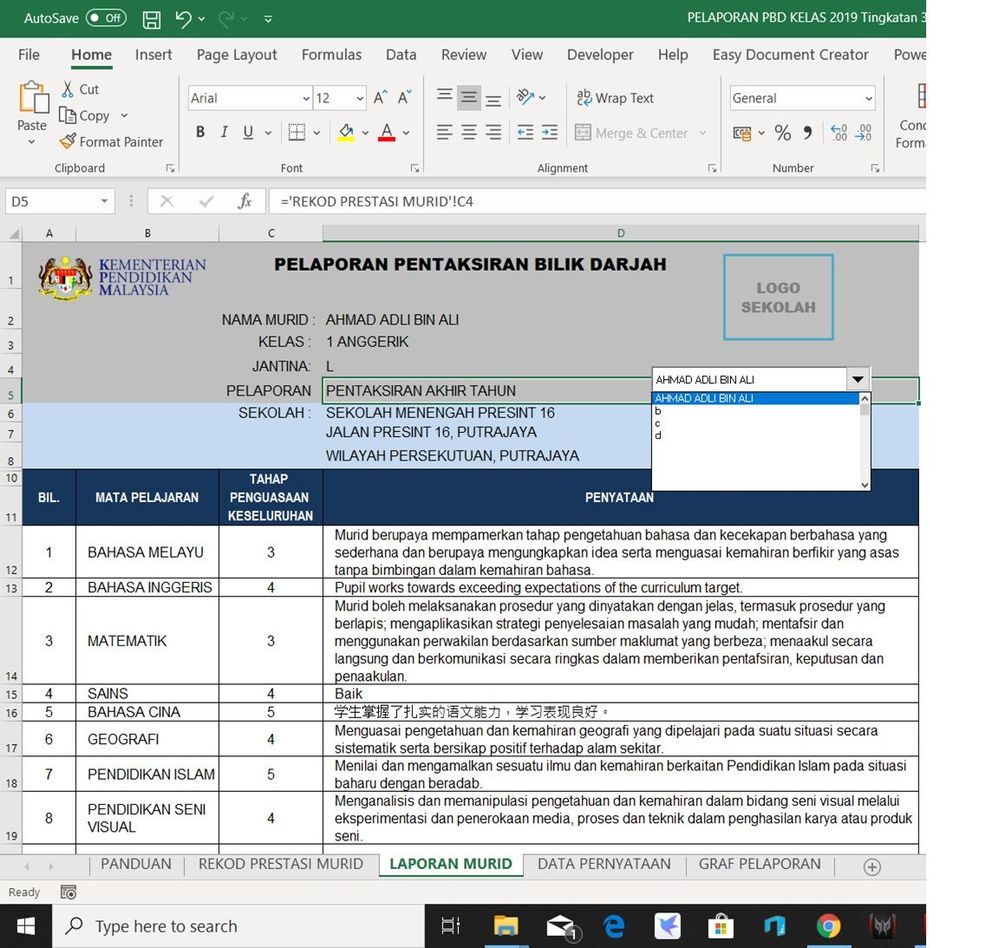Image resolution: width=999 pixels, height=948 pixels.
Task: Open Font Color red swatch
Action: point(386,133)
